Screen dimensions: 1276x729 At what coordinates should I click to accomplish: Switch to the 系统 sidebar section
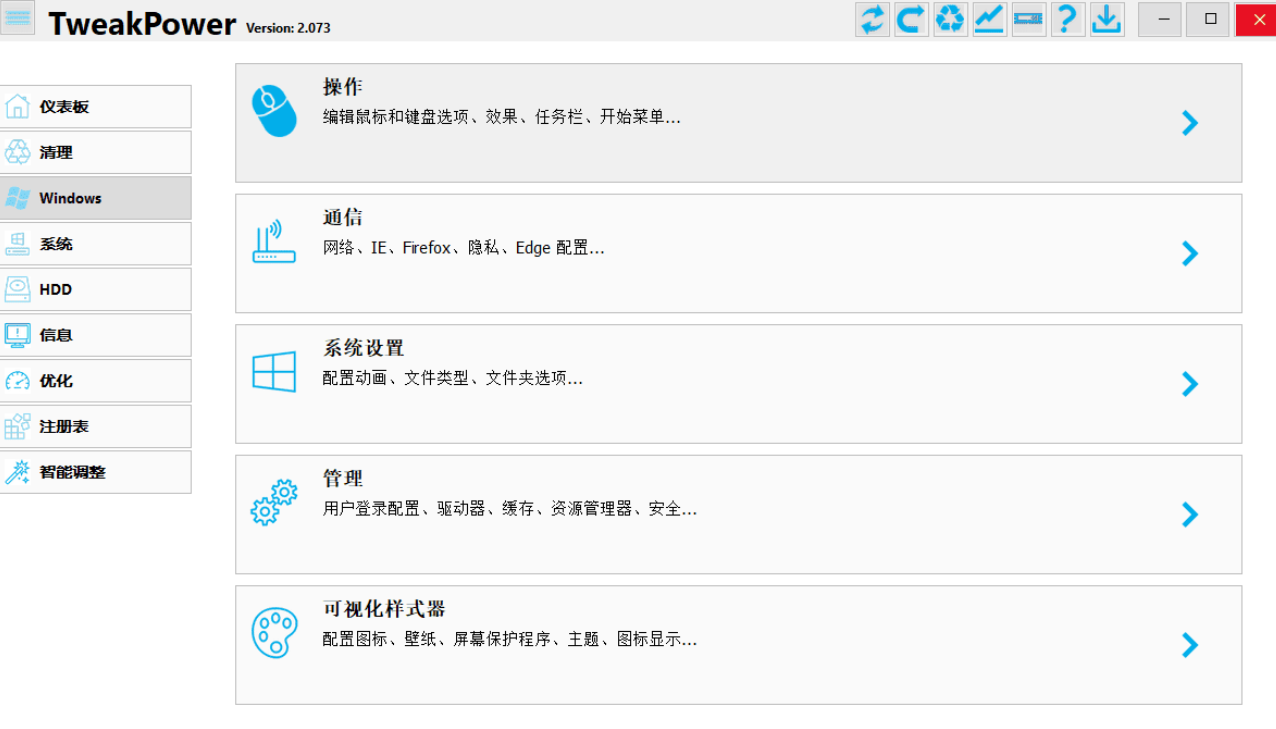point(96,244)
